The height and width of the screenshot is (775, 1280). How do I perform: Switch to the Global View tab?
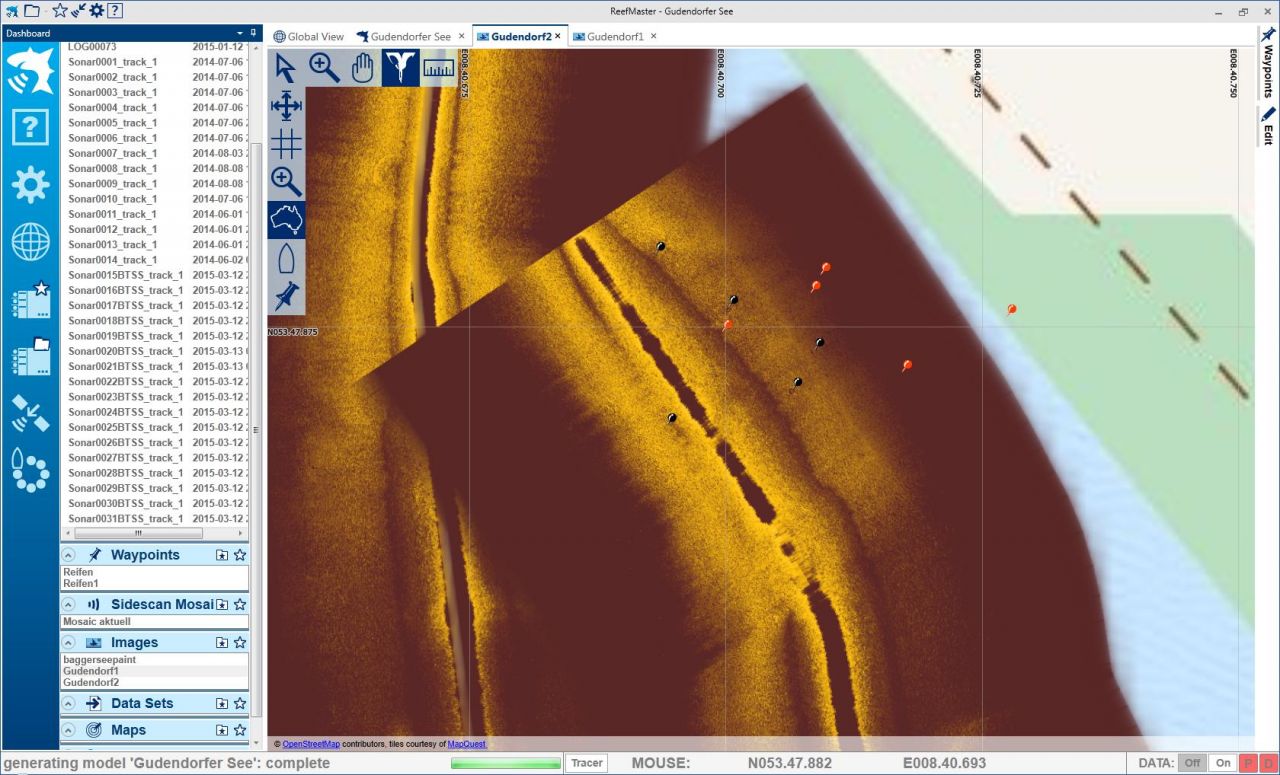pos(308,37)
